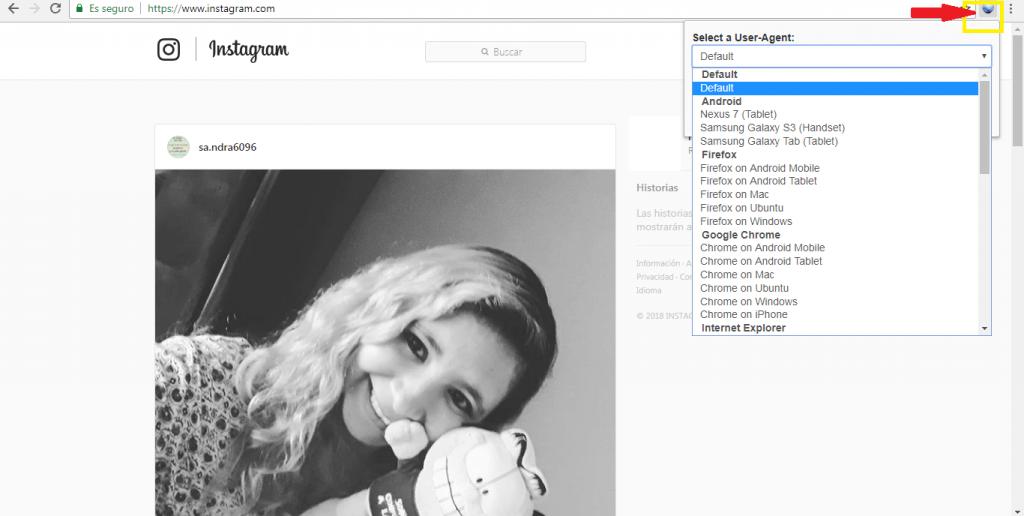Image resolution: width=1024 pixels, height=516 pixels.
Task: Select Samsung Galaxy S3 (Handset)
Action: click(x=835, y=127)
